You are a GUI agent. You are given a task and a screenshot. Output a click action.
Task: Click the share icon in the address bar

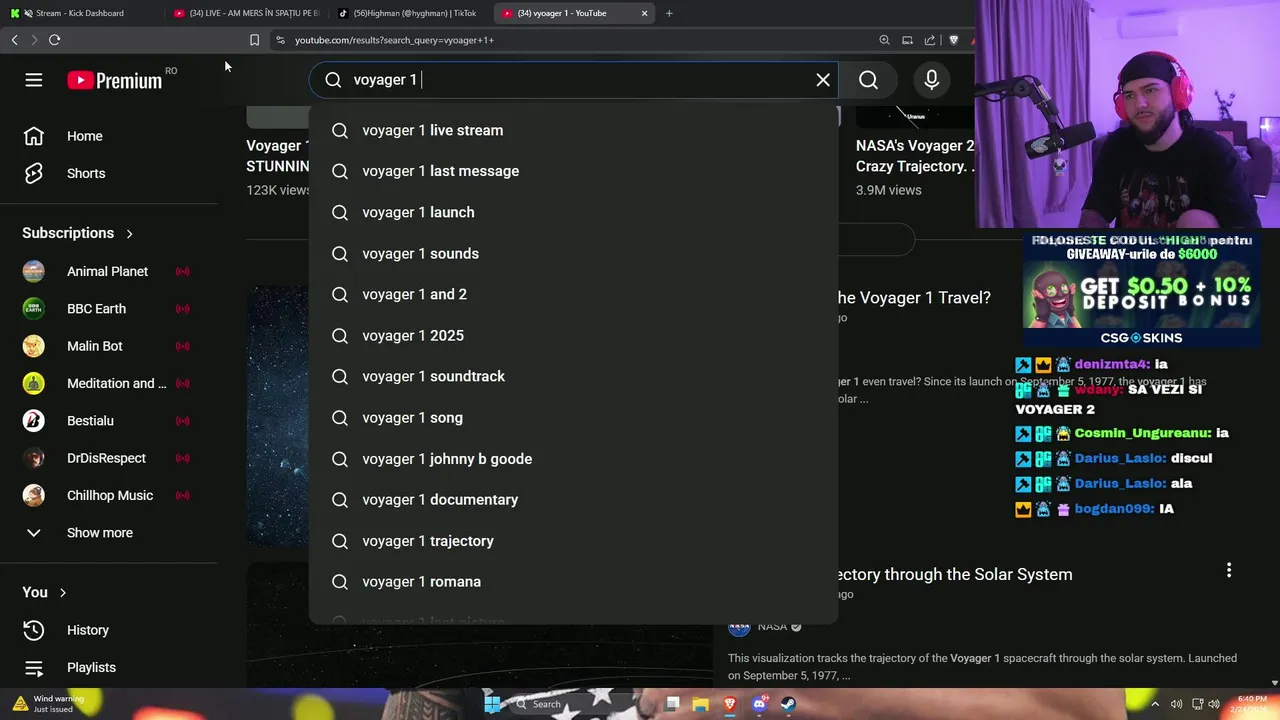(930, 40)
